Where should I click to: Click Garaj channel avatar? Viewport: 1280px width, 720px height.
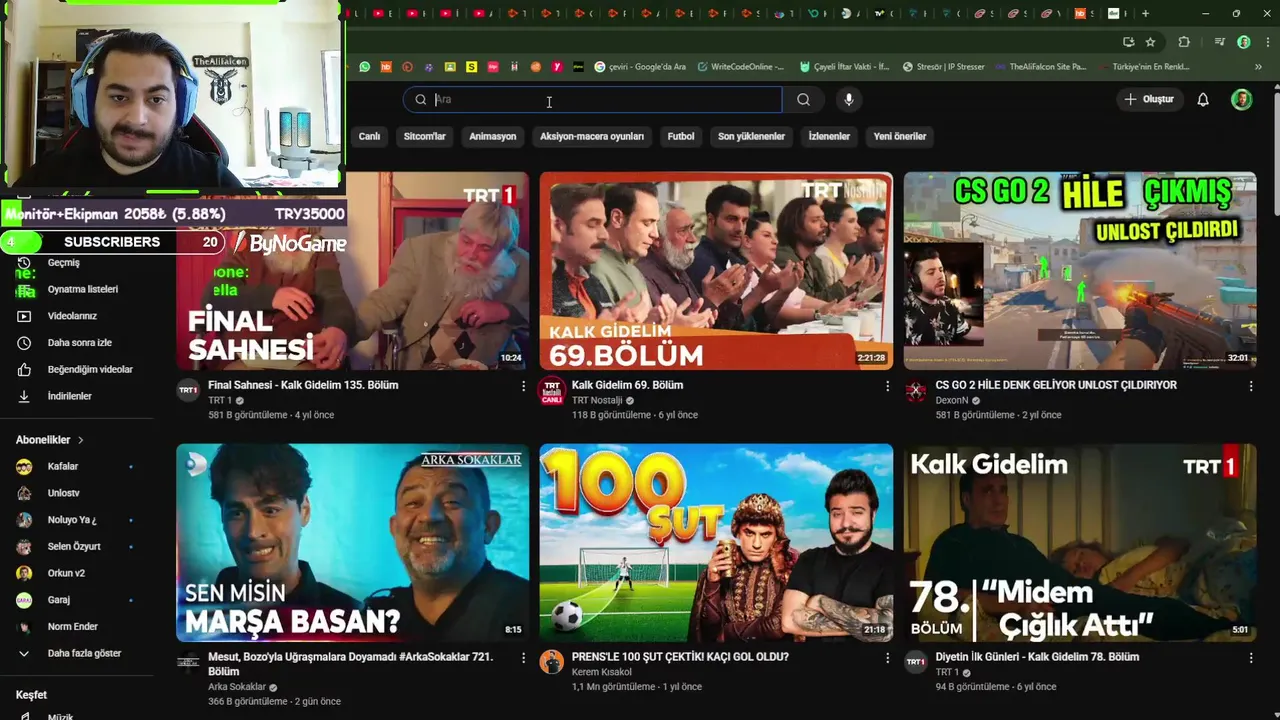click(x=24, y=600)
